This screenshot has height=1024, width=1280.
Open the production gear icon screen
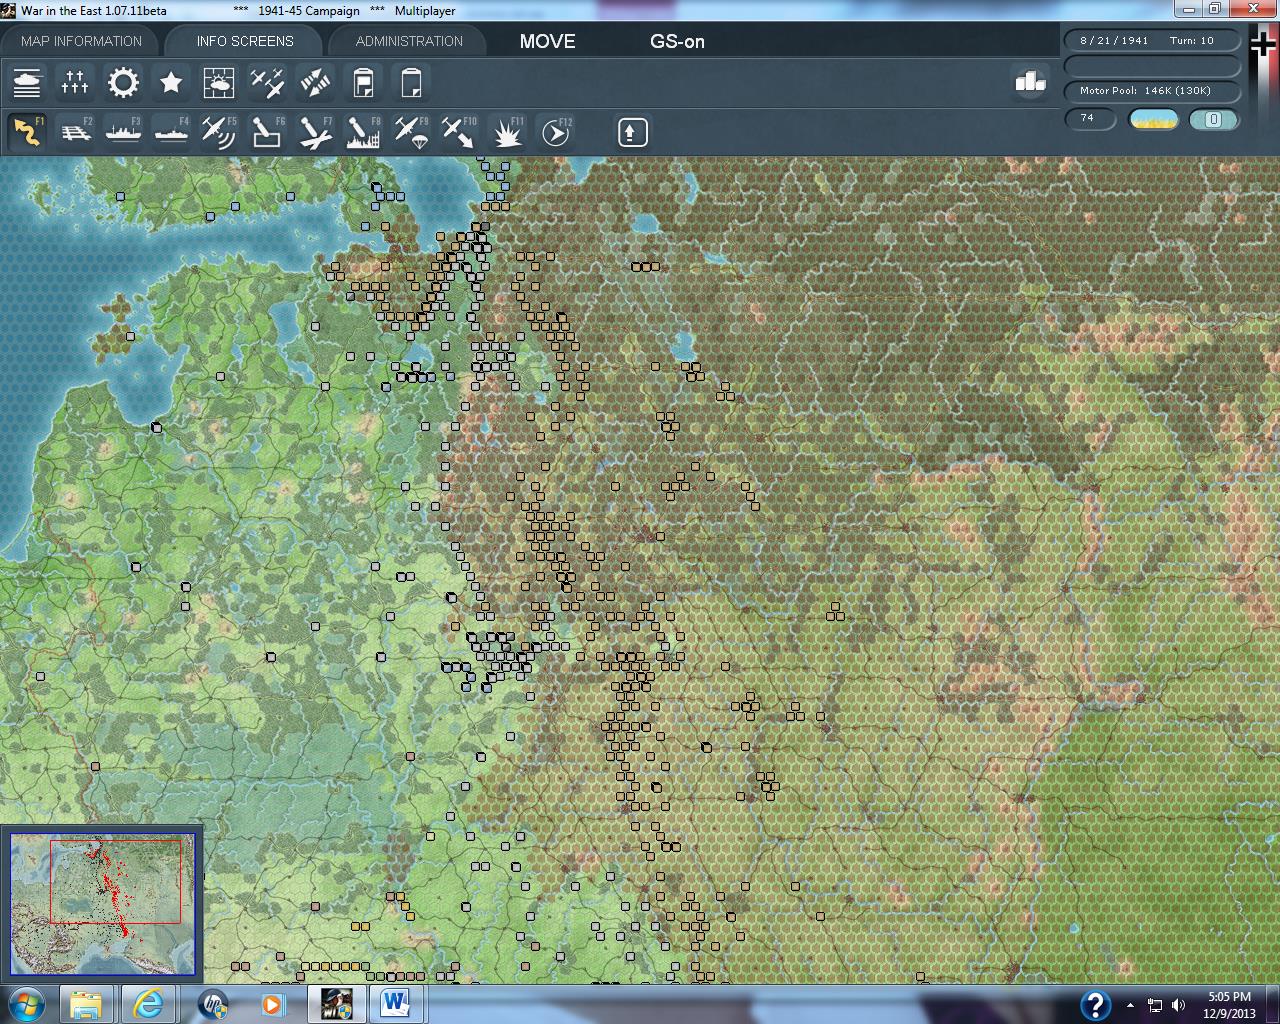[123, 83]
